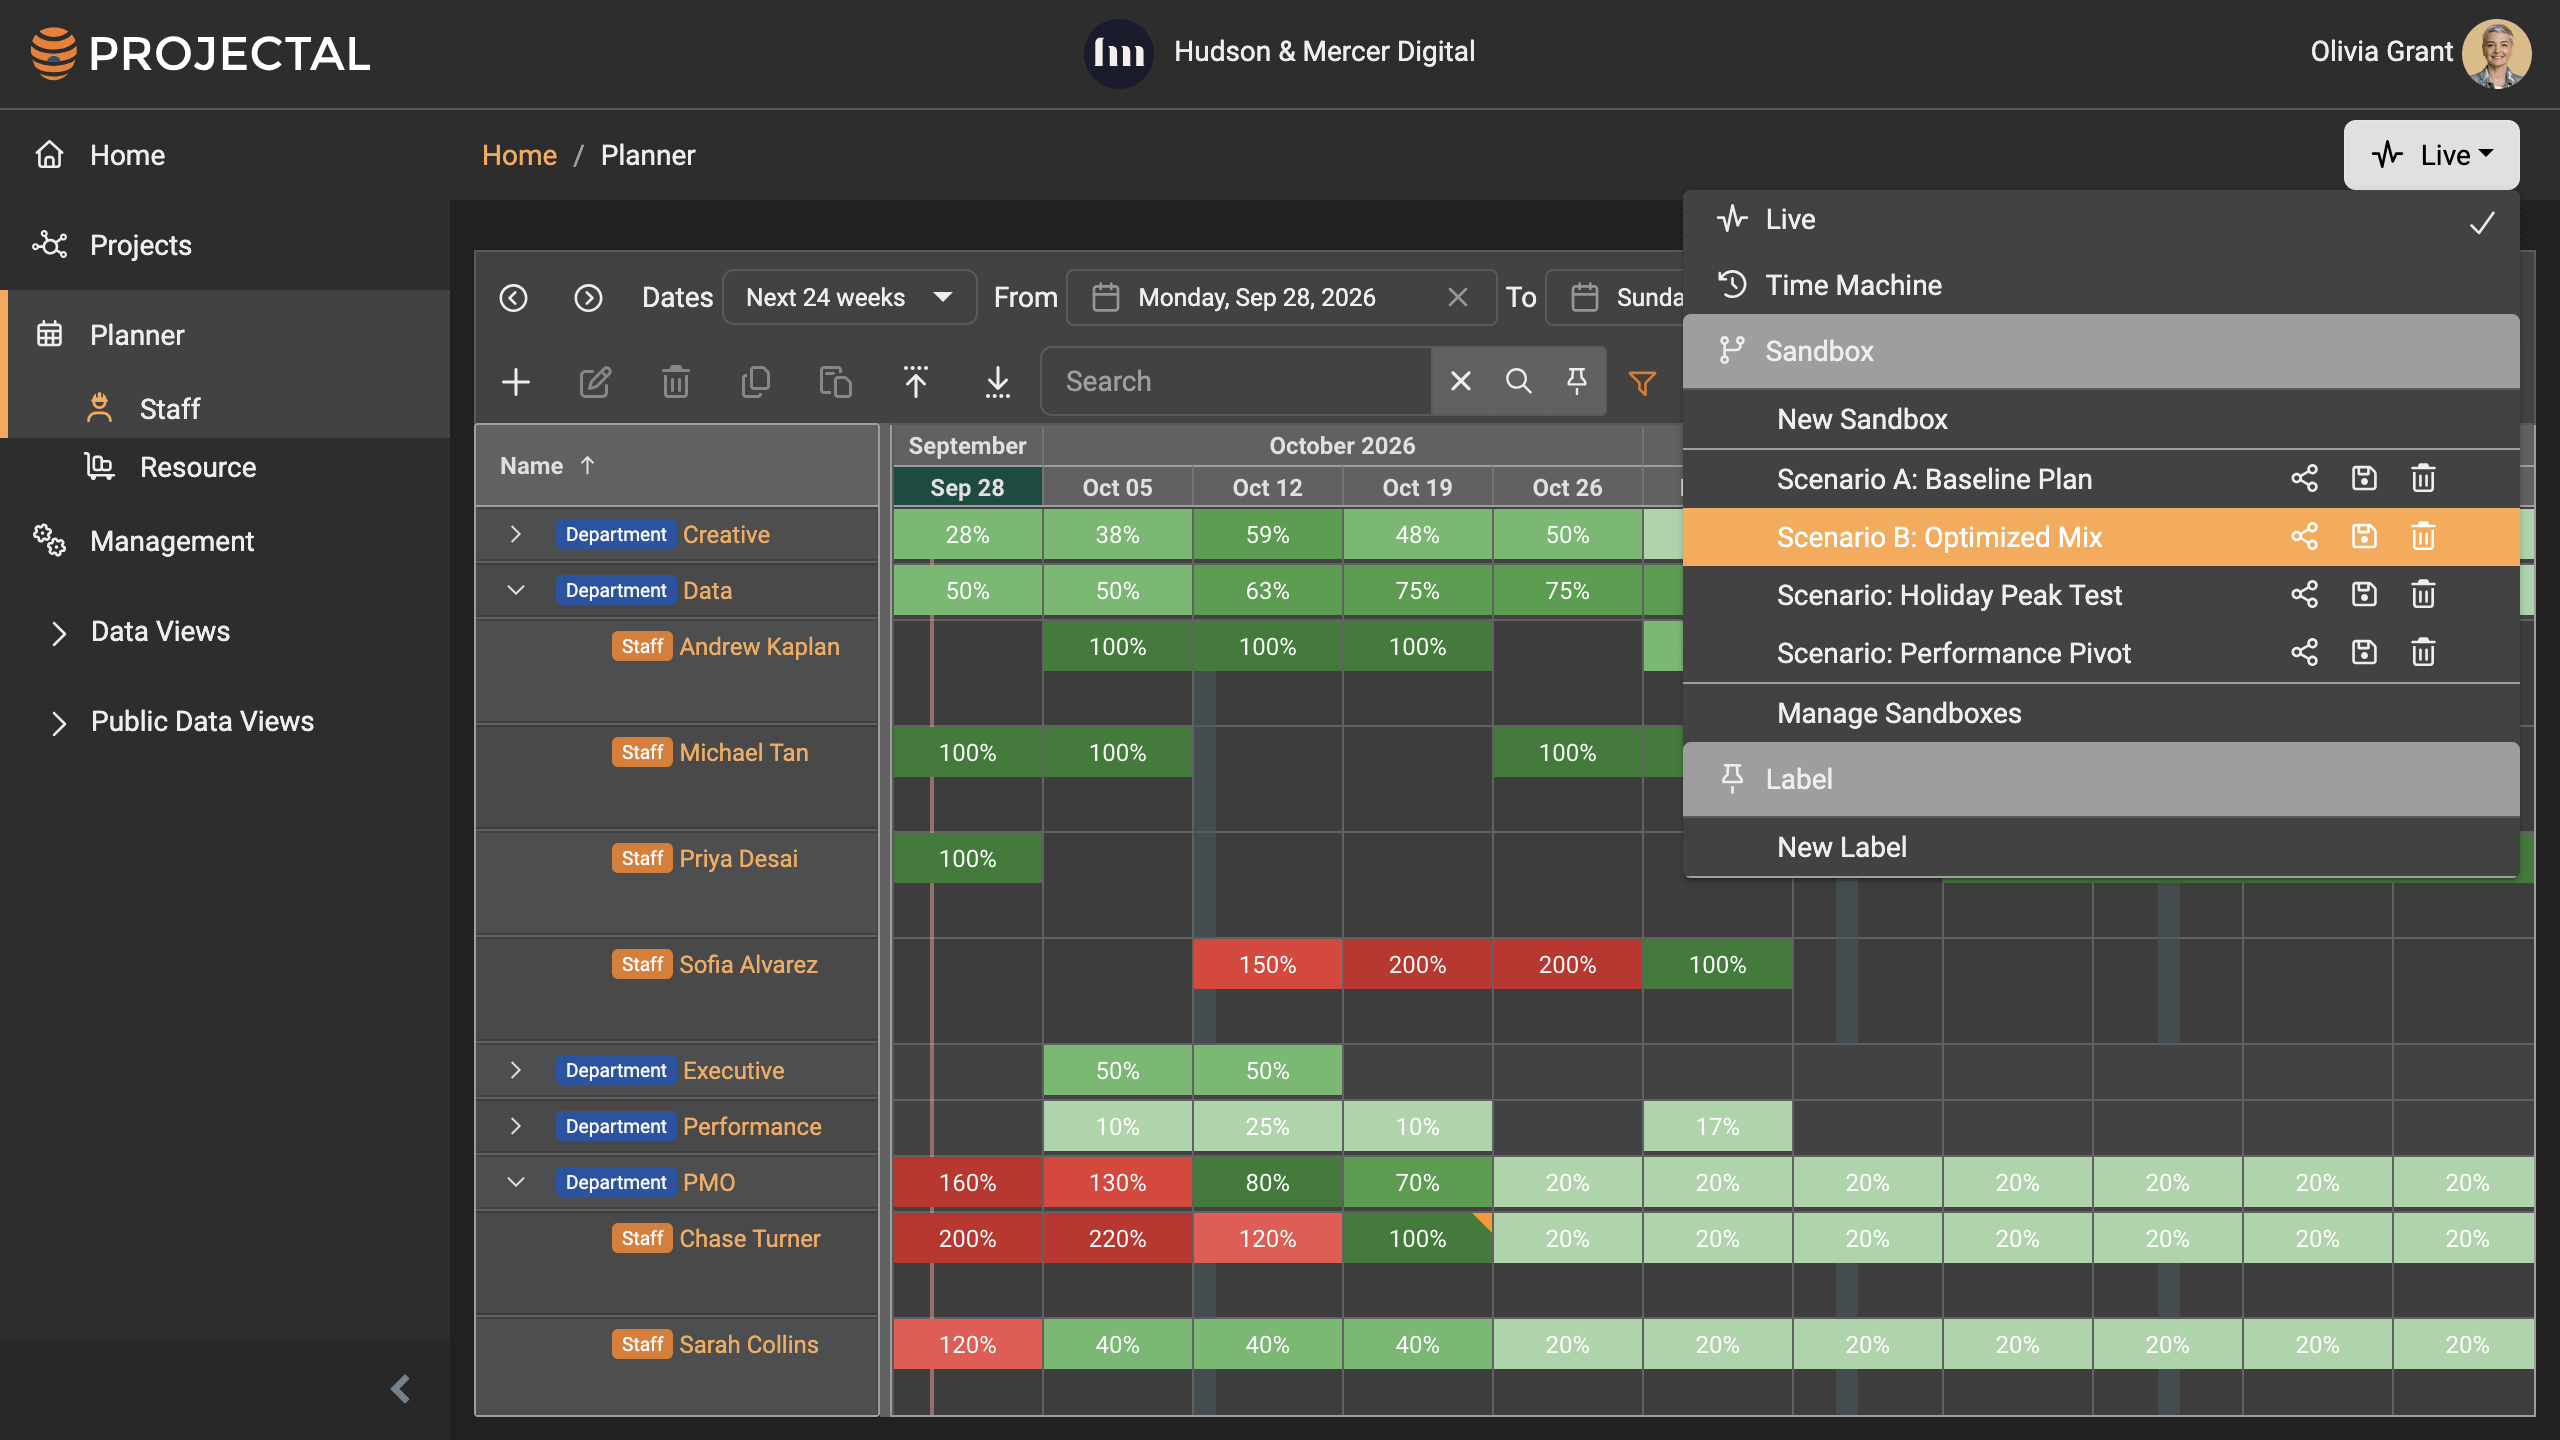Image resolution: width=2560 pixels, height=1440 pixels.
Task: Click the collapse-all upward arrow icon
Action: (916, 382)
